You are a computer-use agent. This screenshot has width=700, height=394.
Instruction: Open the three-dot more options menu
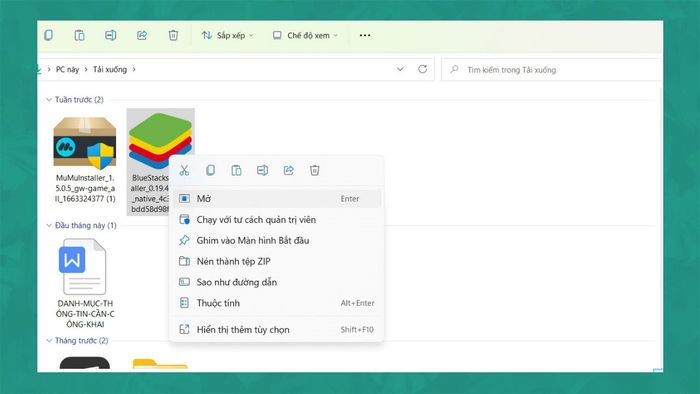tap(365, 35)
